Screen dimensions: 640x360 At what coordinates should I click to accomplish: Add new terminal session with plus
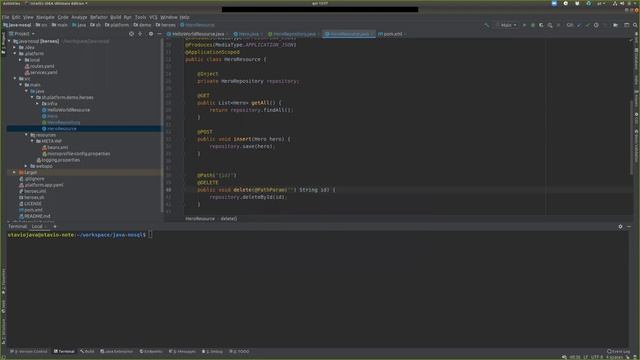coord(55,227)
